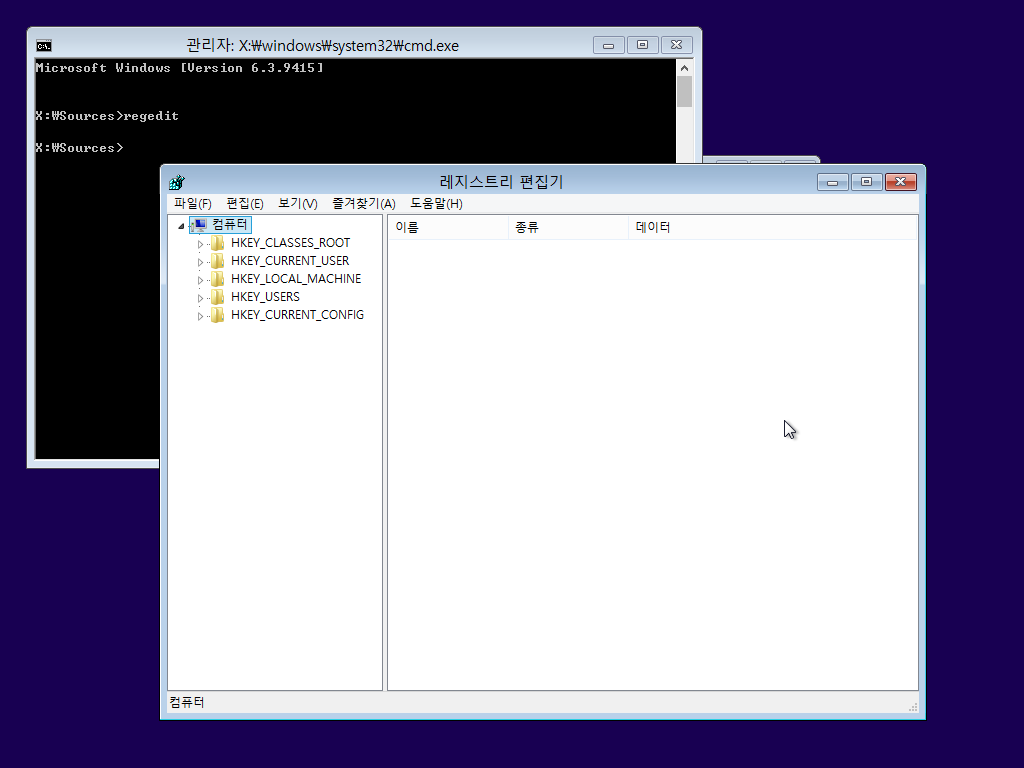Viewport: 1024px width, 768px height.
Task: Maximize the Registry Editor window
Action: click(x=867, y=182)
